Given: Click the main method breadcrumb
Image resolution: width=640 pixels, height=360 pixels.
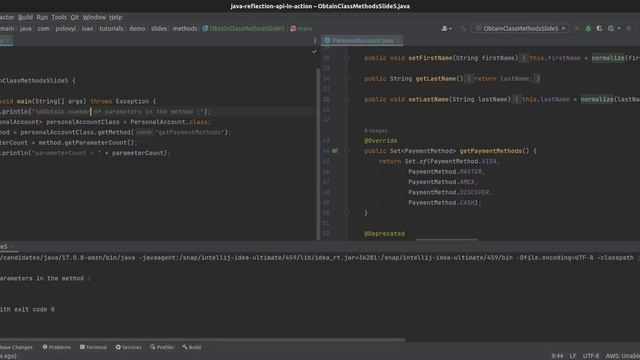Looking at the screenshot, I should [301, 29].
